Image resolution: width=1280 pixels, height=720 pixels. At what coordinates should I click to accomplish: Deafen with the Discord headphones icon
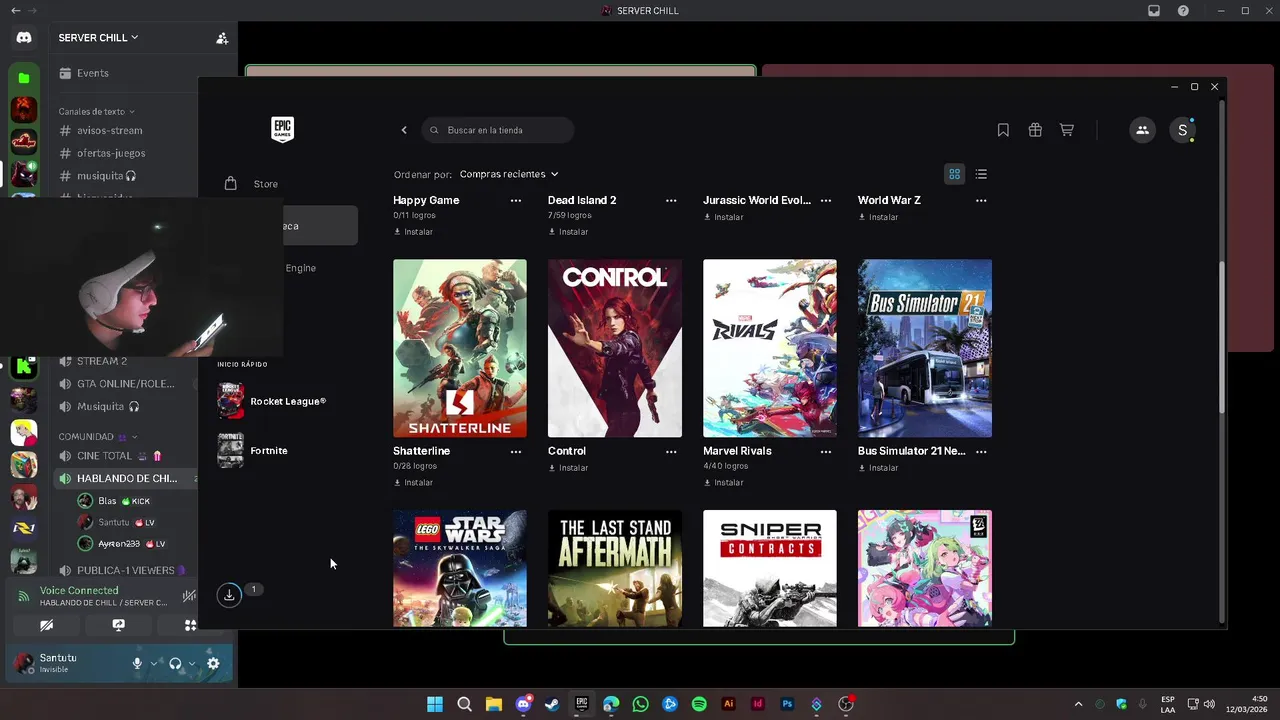point(175,664)
